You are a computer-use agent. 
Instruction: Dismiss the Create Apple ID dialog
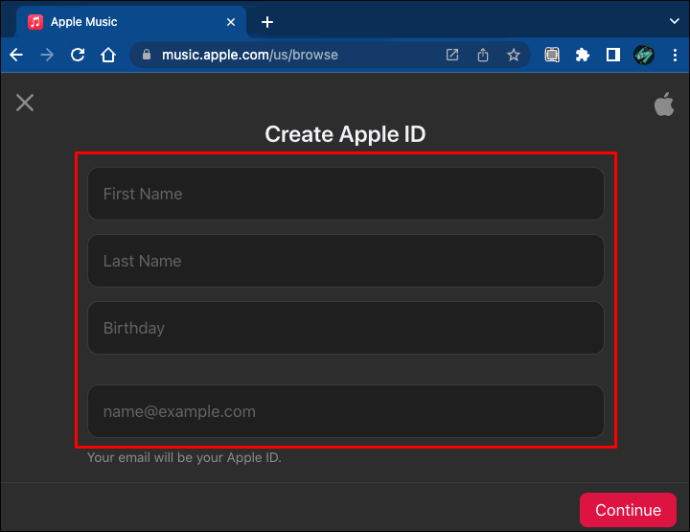click(25, 103)
